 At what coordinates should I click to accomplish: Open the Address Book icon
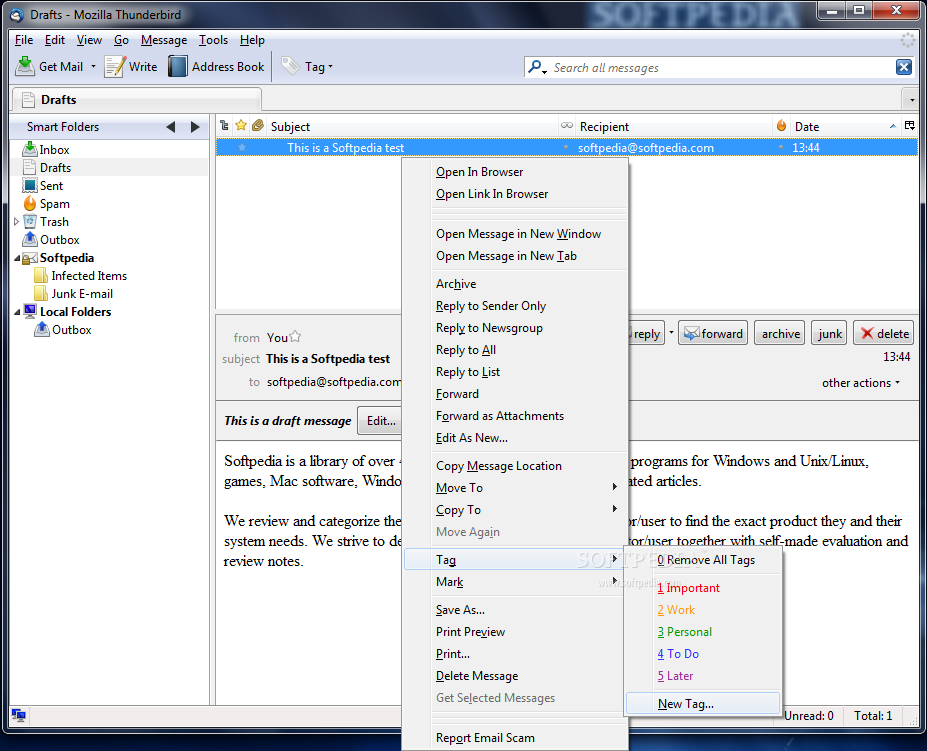point(177,66)
